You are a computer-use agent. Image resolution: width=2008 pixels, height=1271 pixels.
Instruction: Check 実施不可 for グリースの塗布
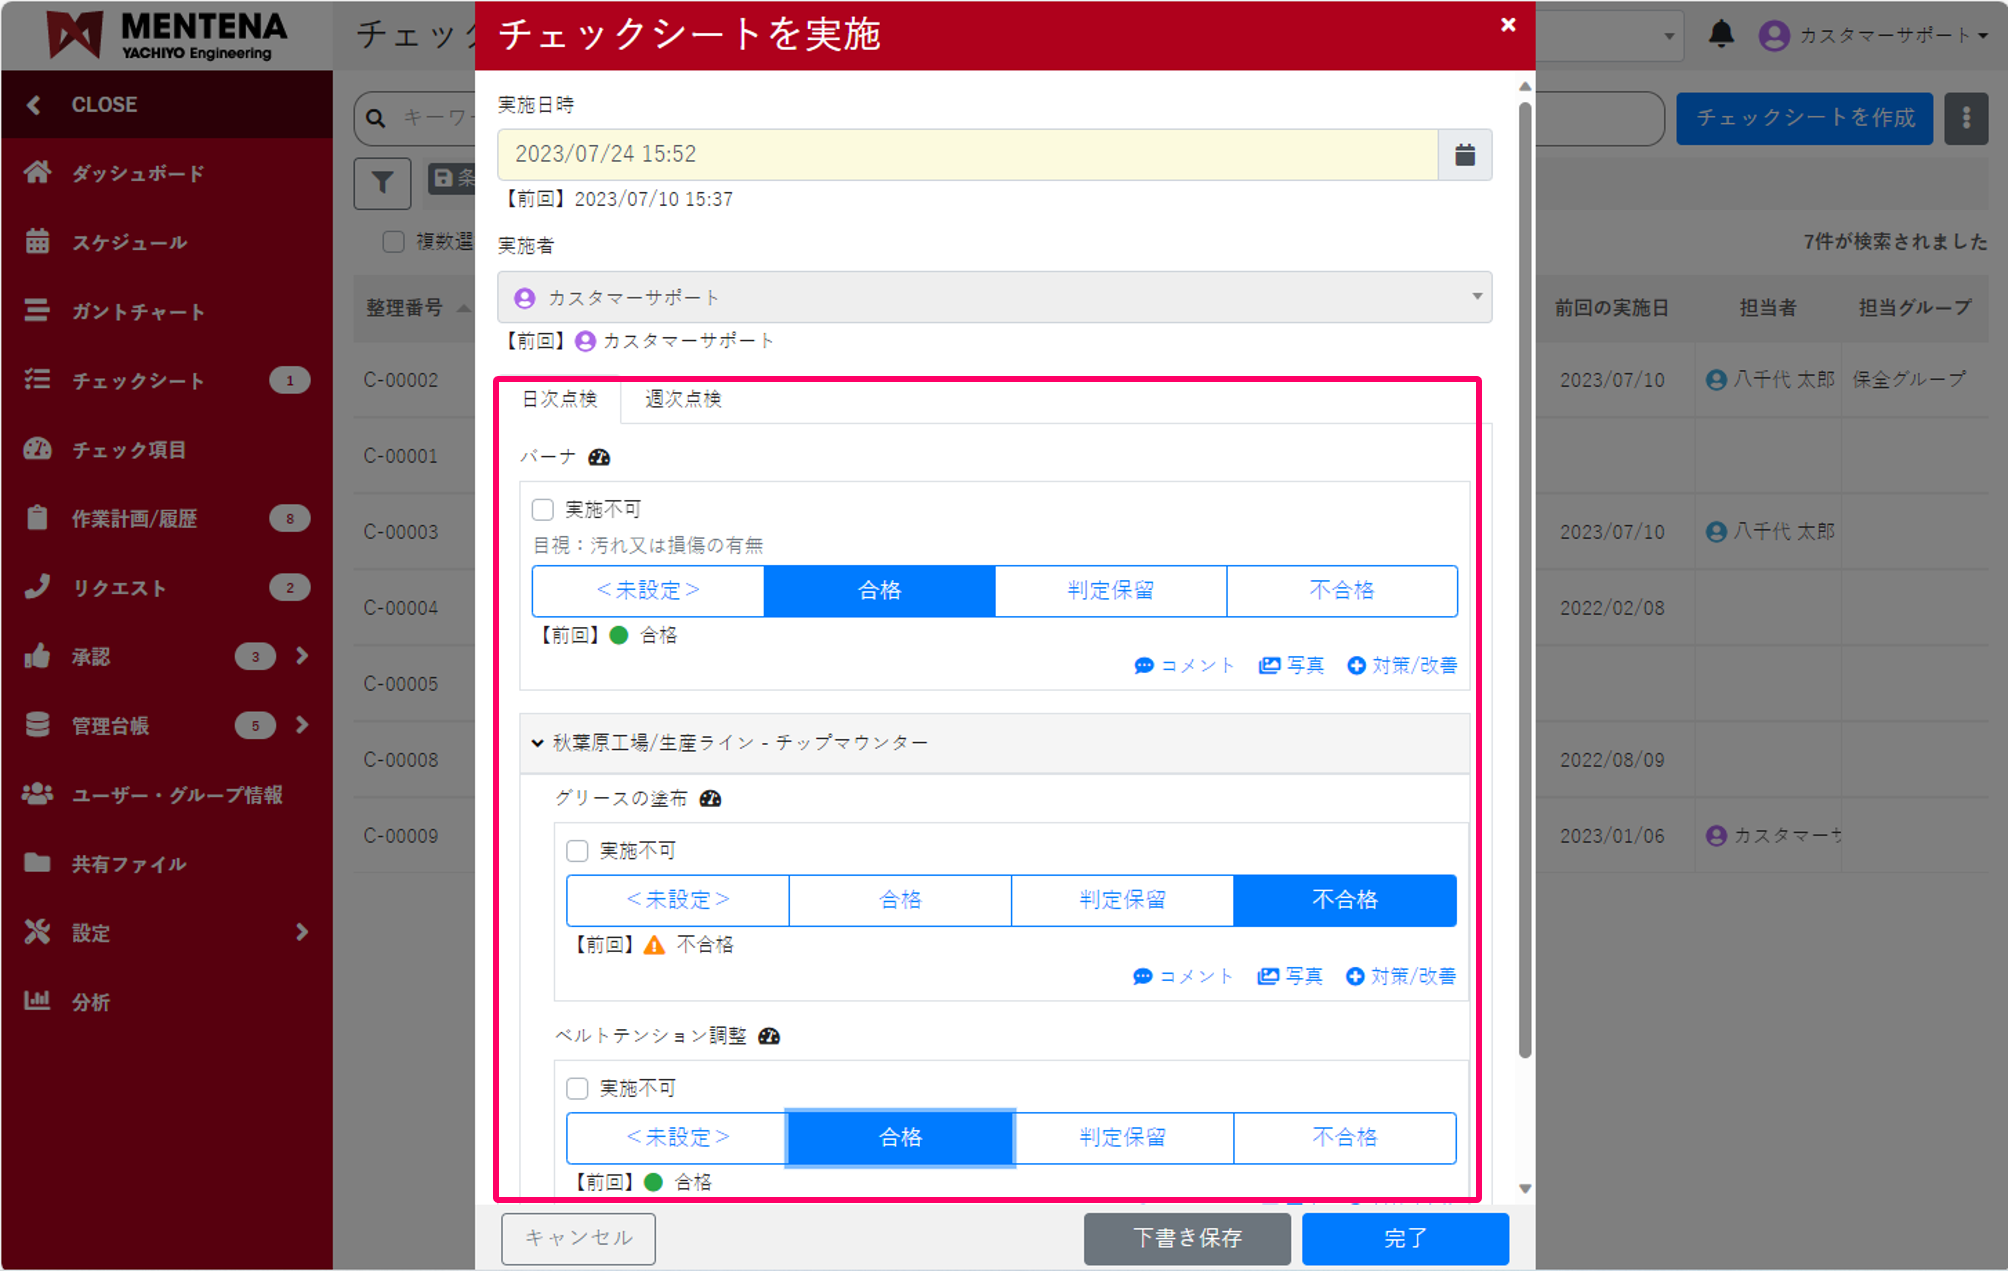[x=577, y=850]
